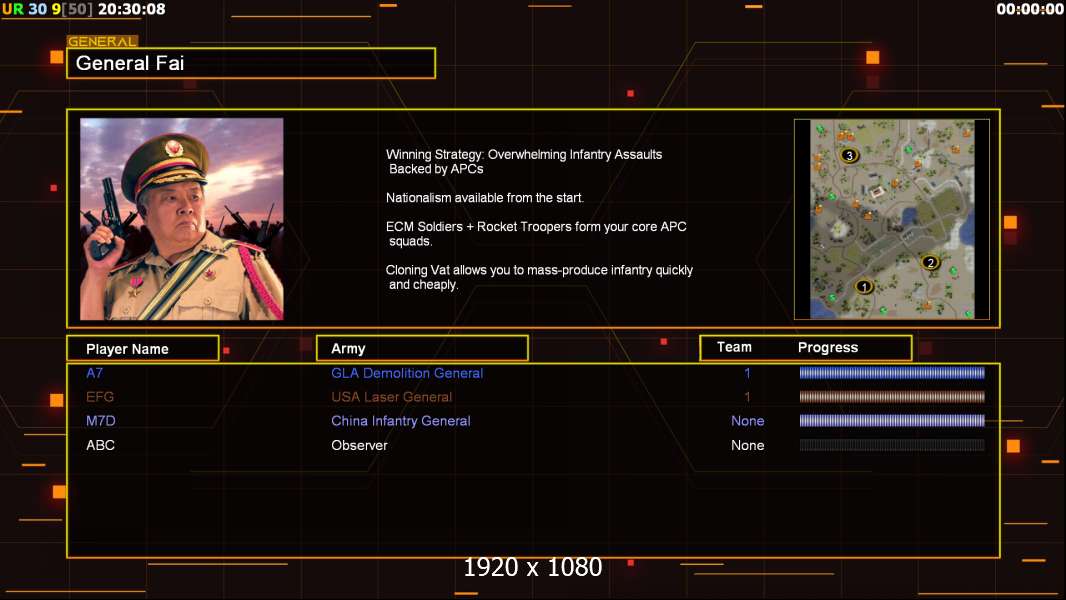This screenshot has width=1066, height=600.
Task: Click the '1920 x 1080' resolution text
Action: click(x=533, y=567)
